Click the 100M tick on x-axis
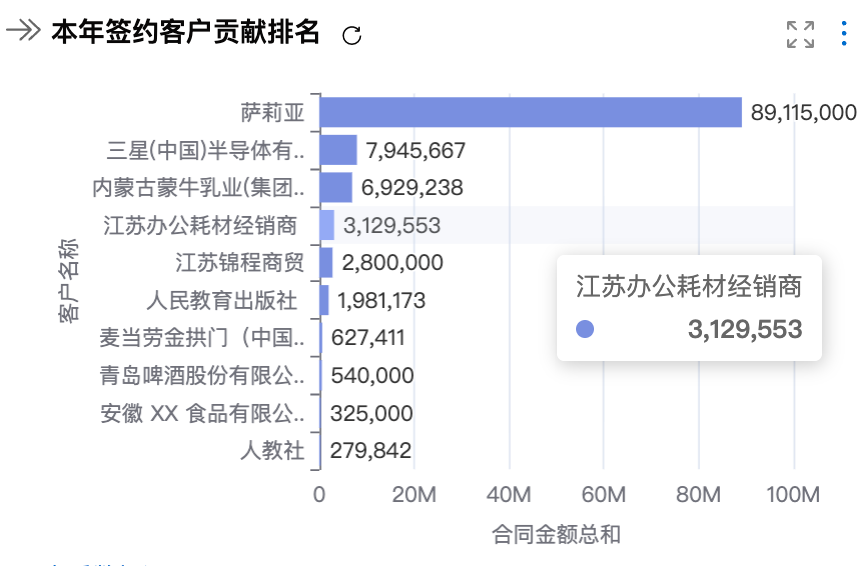The height and width of the screenshot is (566, 864). [794, 495]
